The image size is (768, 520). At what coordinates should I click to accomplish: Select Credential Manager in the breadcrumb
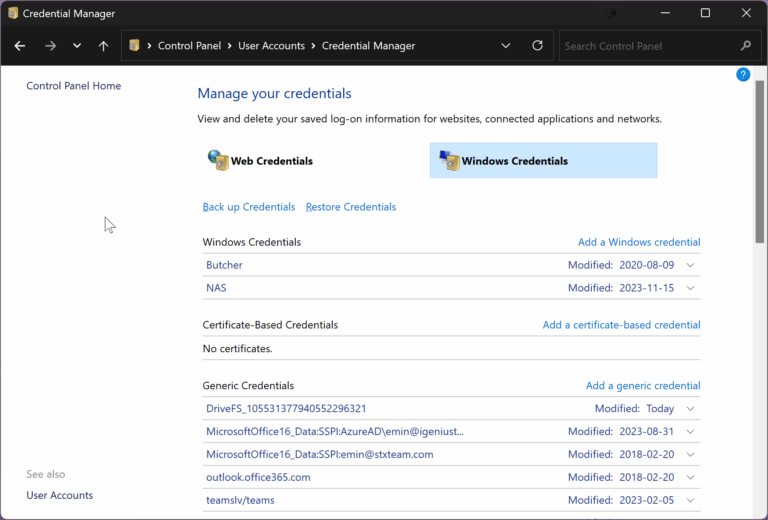pos(368,46)
